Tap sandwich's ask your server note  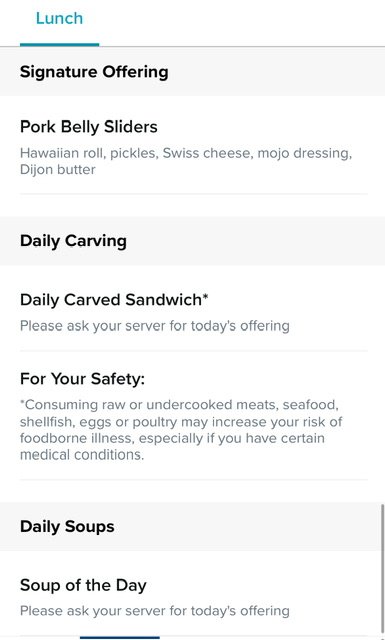(155, 326)
